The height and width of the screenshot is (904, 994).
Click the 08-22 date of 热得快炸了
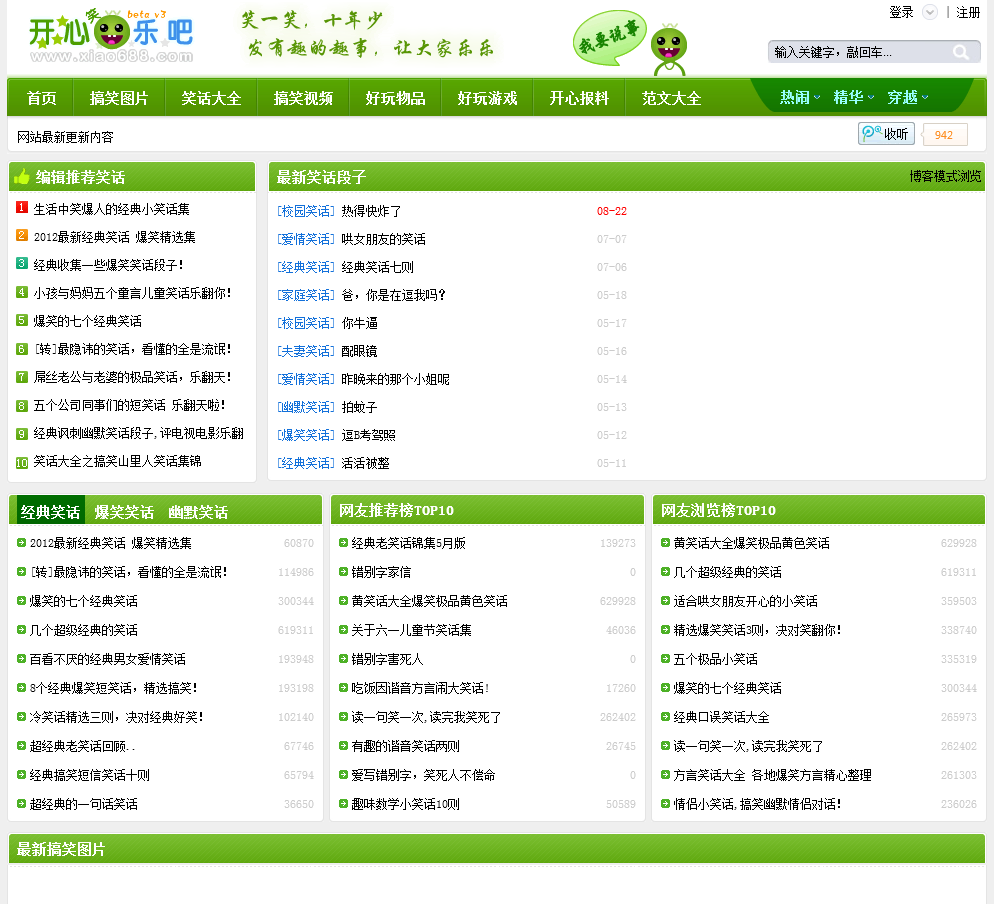click(612, 211)
